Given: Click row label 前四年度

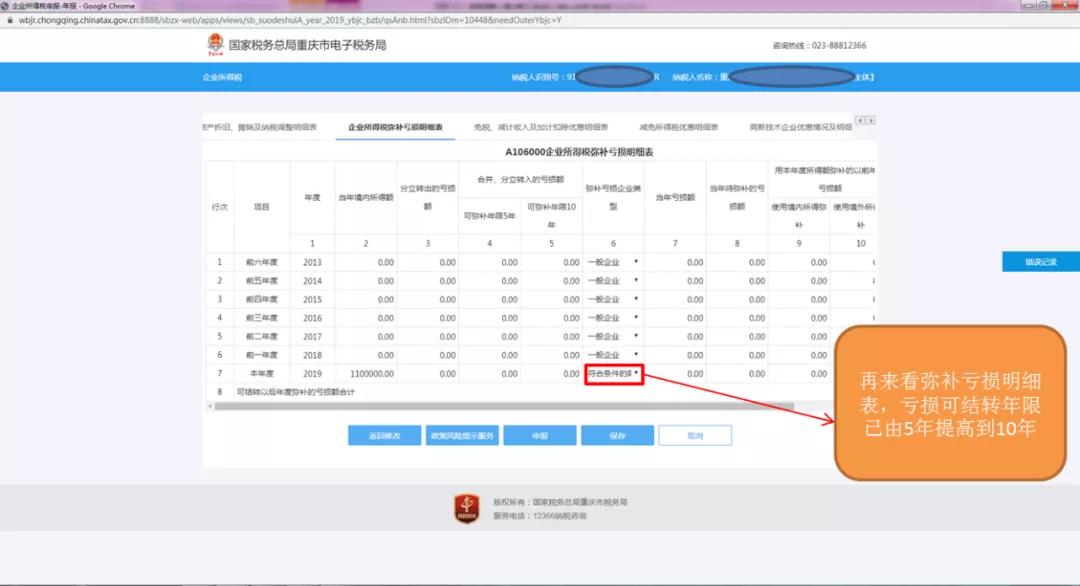Looking at the screenshot, I should (x=262, y=300).
